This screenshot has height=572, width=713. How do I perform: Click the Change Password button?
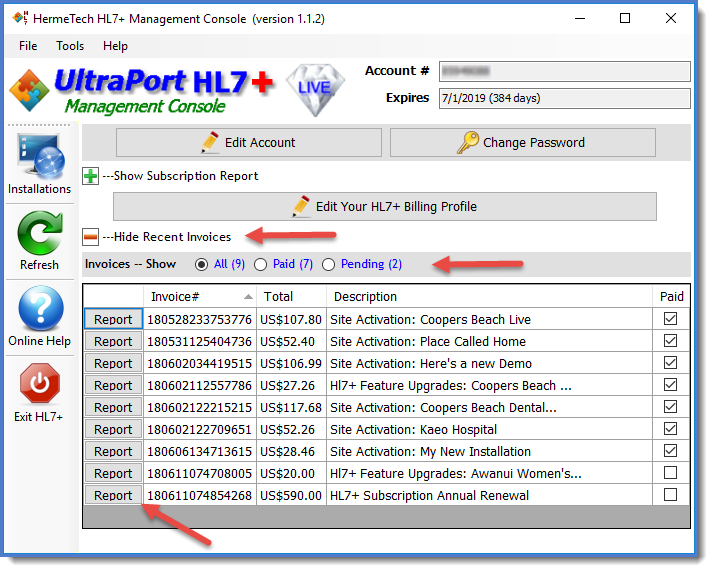522,142
